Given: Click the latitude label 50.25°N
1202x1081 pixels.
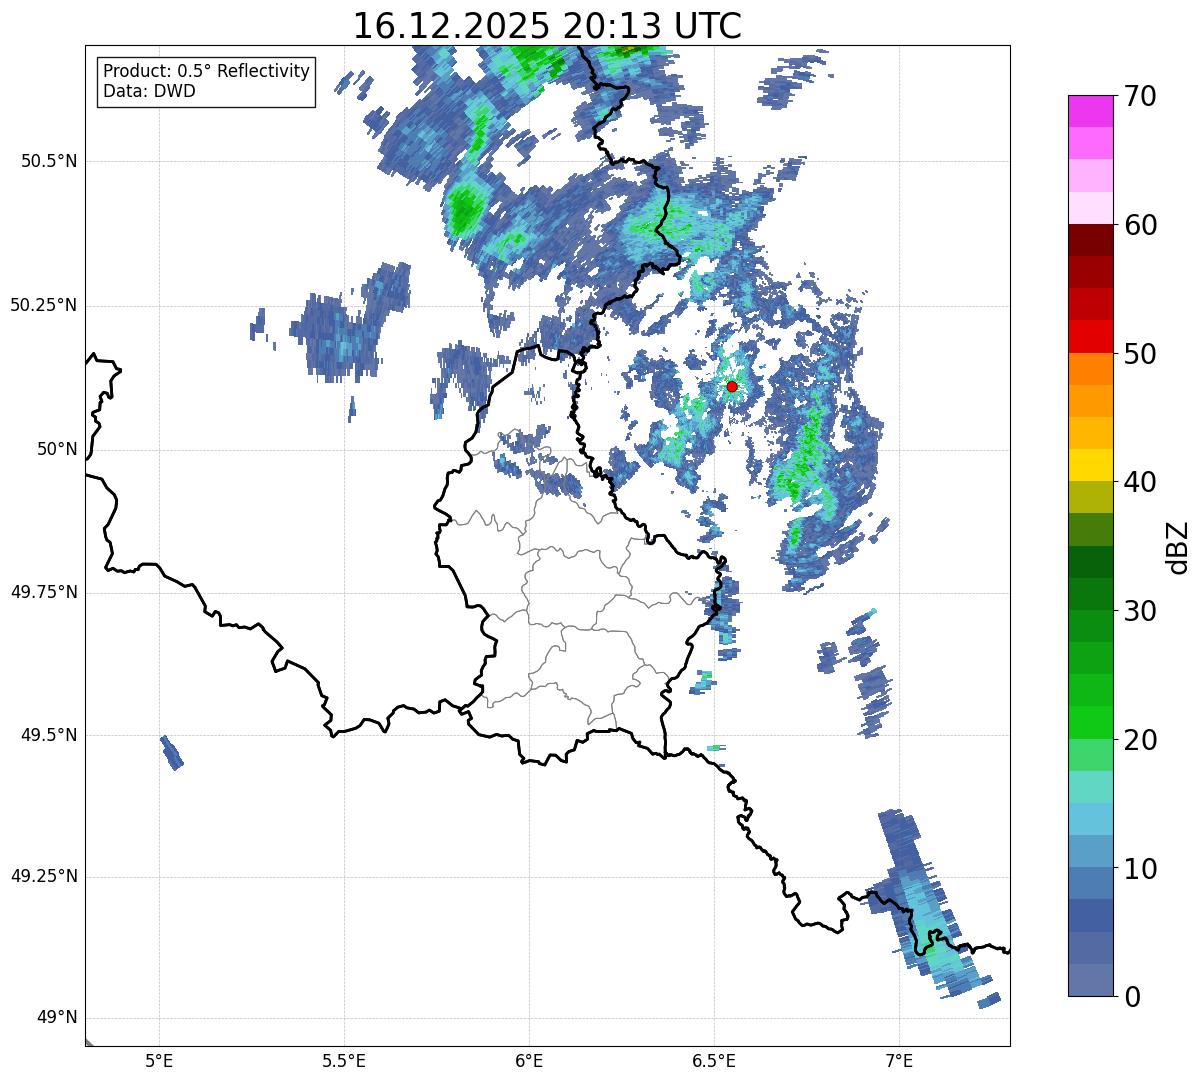Looking at the screenshot, I should pyautogui.click(x=44, y=305).
